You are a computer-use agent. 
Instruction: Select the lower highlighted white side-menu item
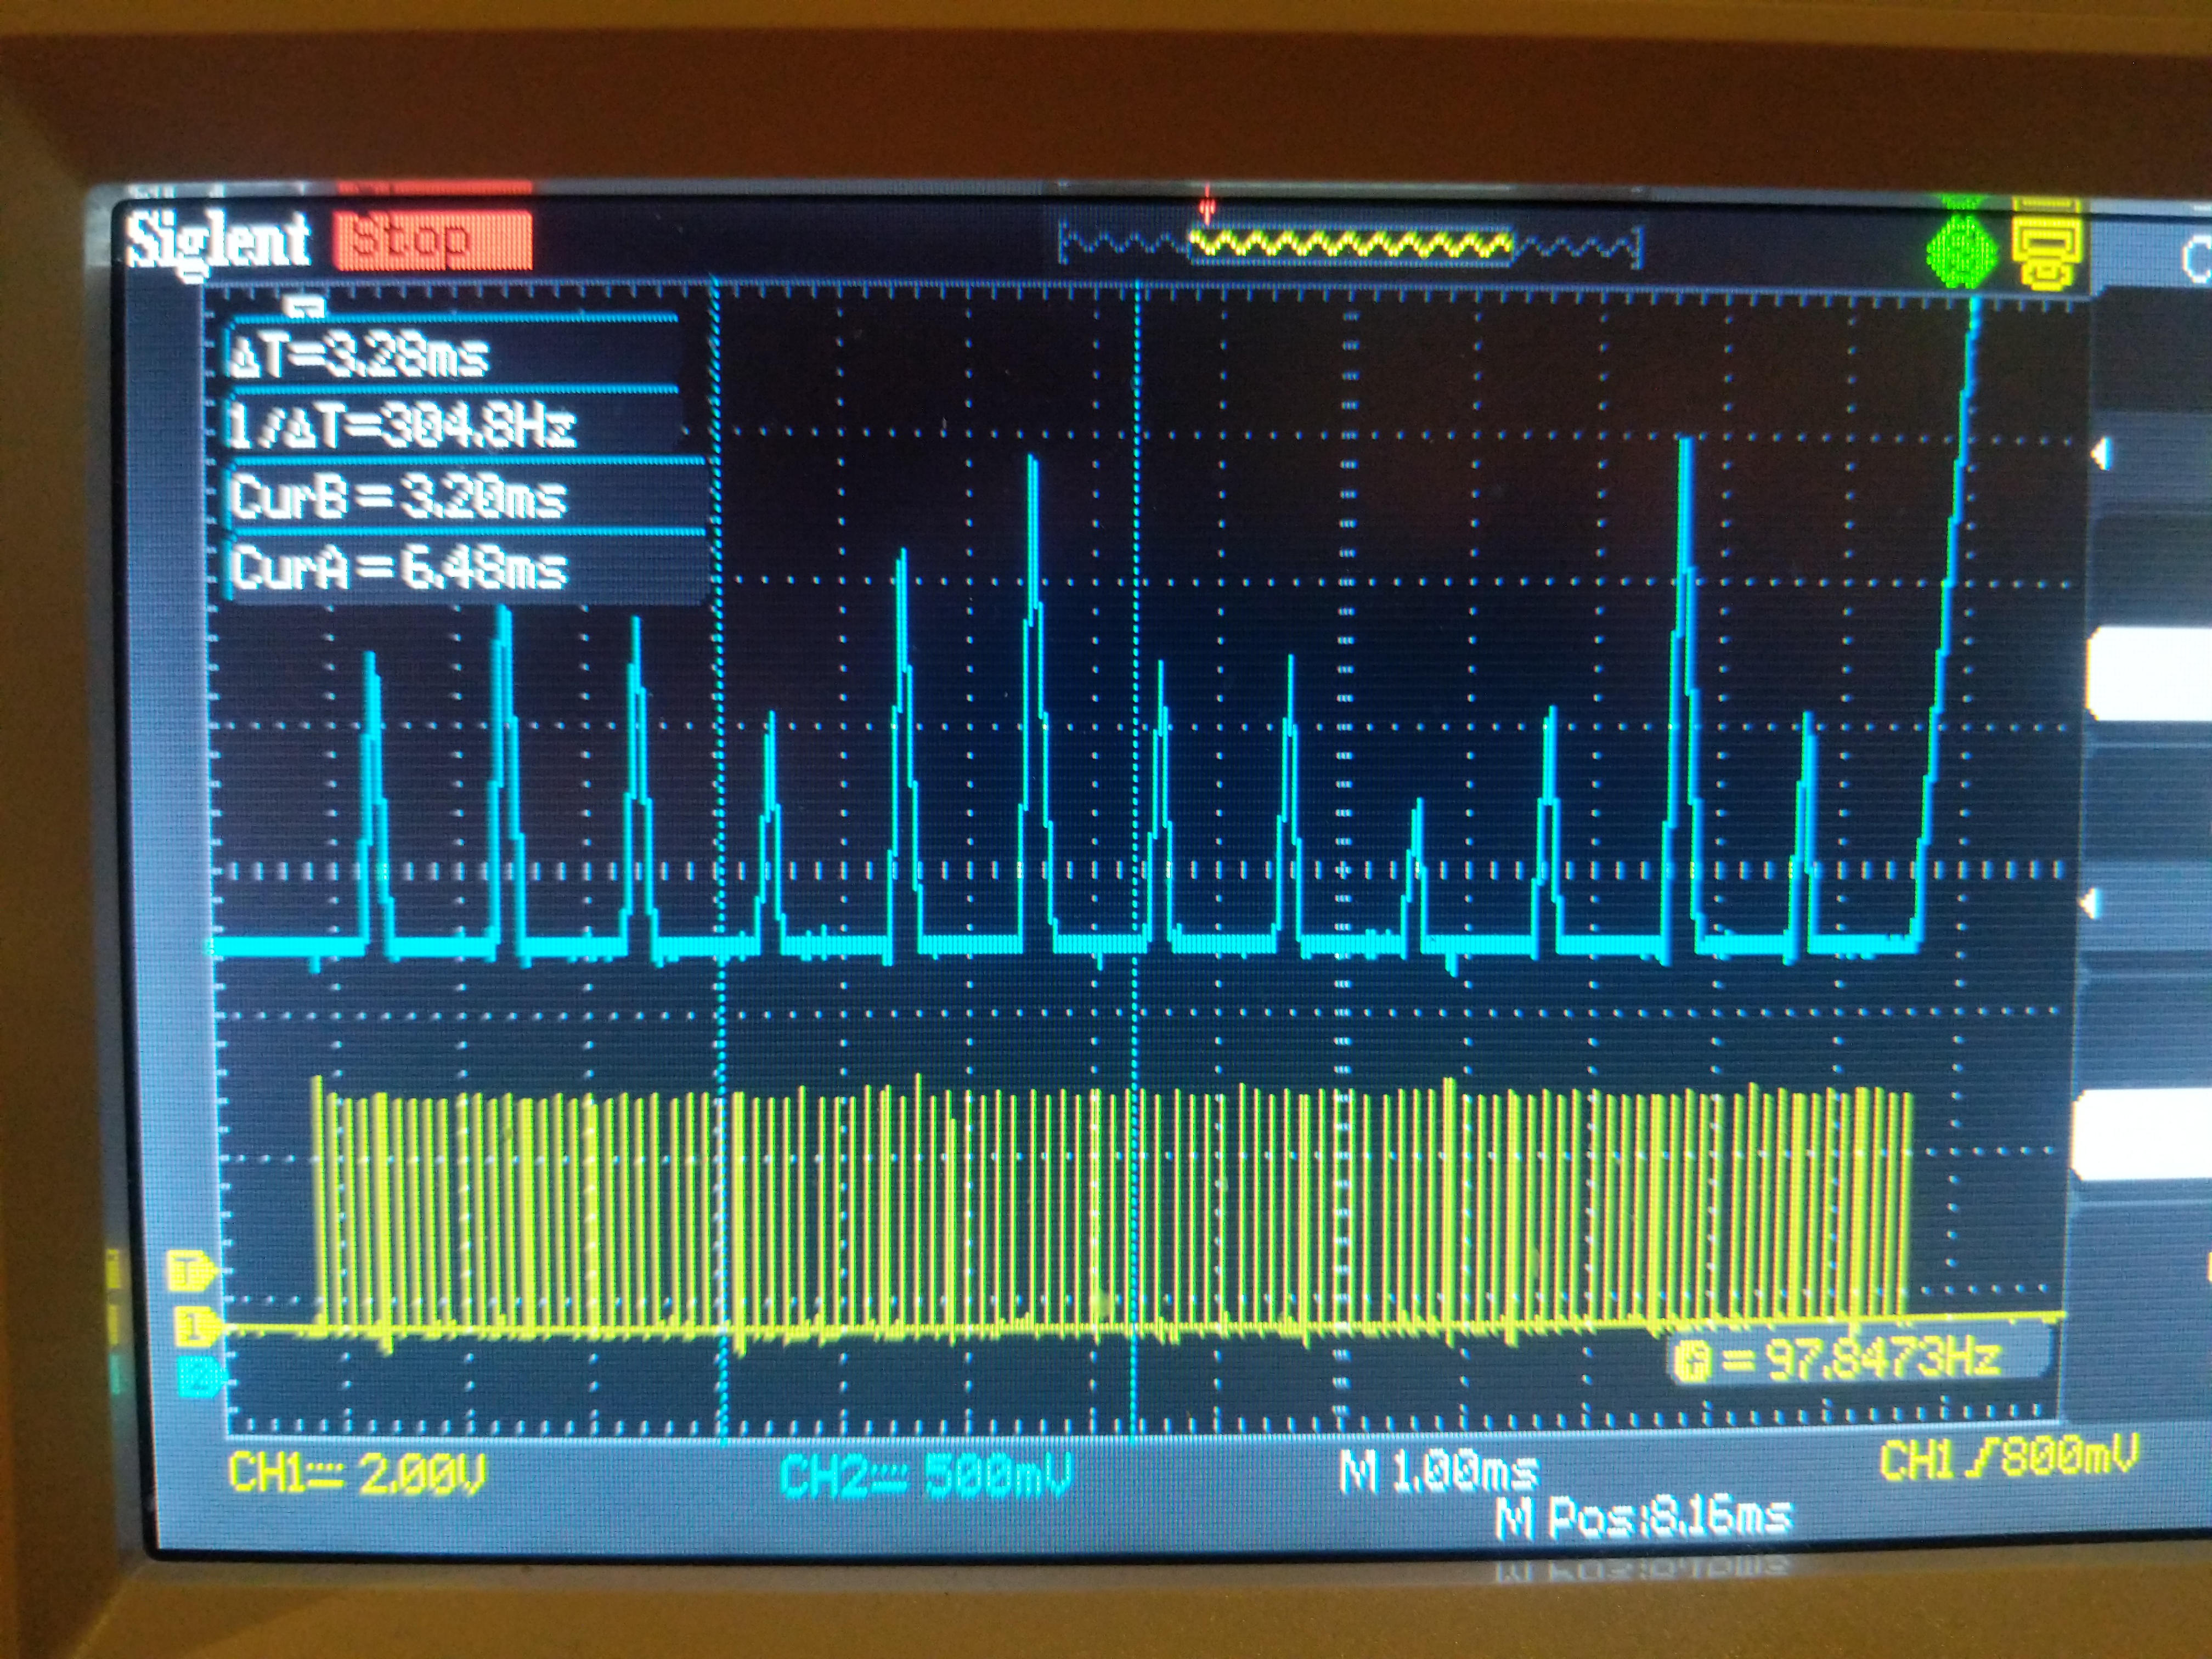(2142, 1134)
